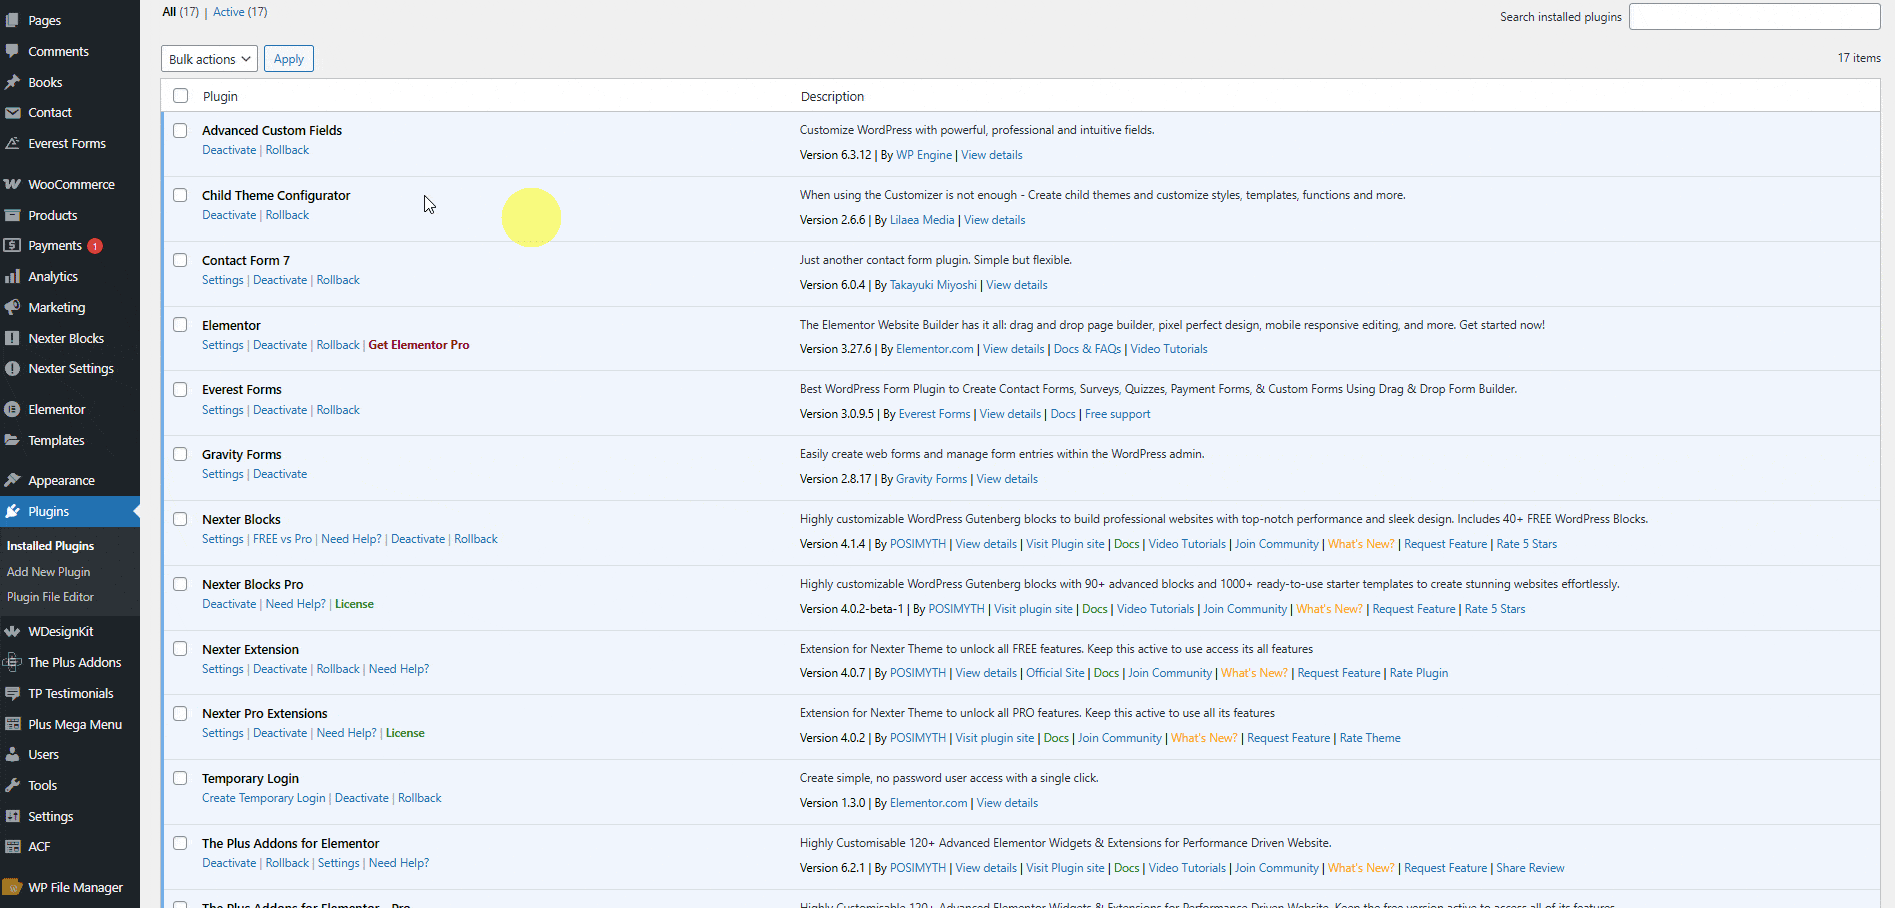Toggle the select-all plugins checkbox in header
This screenshot has width=1895, height=908.
point(180,96)
